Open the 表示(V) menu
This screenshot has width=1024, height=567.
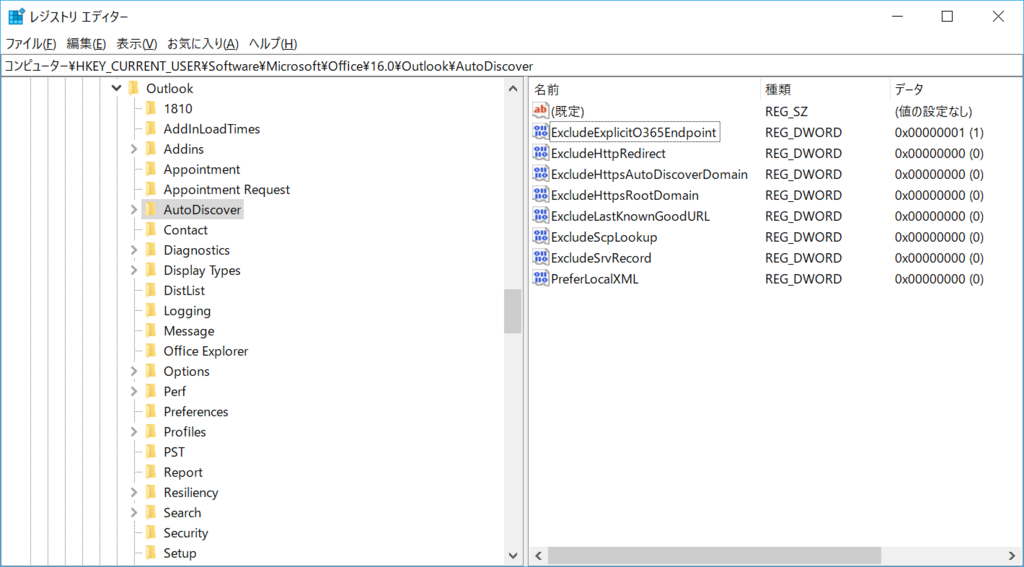click(x=136, y=44)
